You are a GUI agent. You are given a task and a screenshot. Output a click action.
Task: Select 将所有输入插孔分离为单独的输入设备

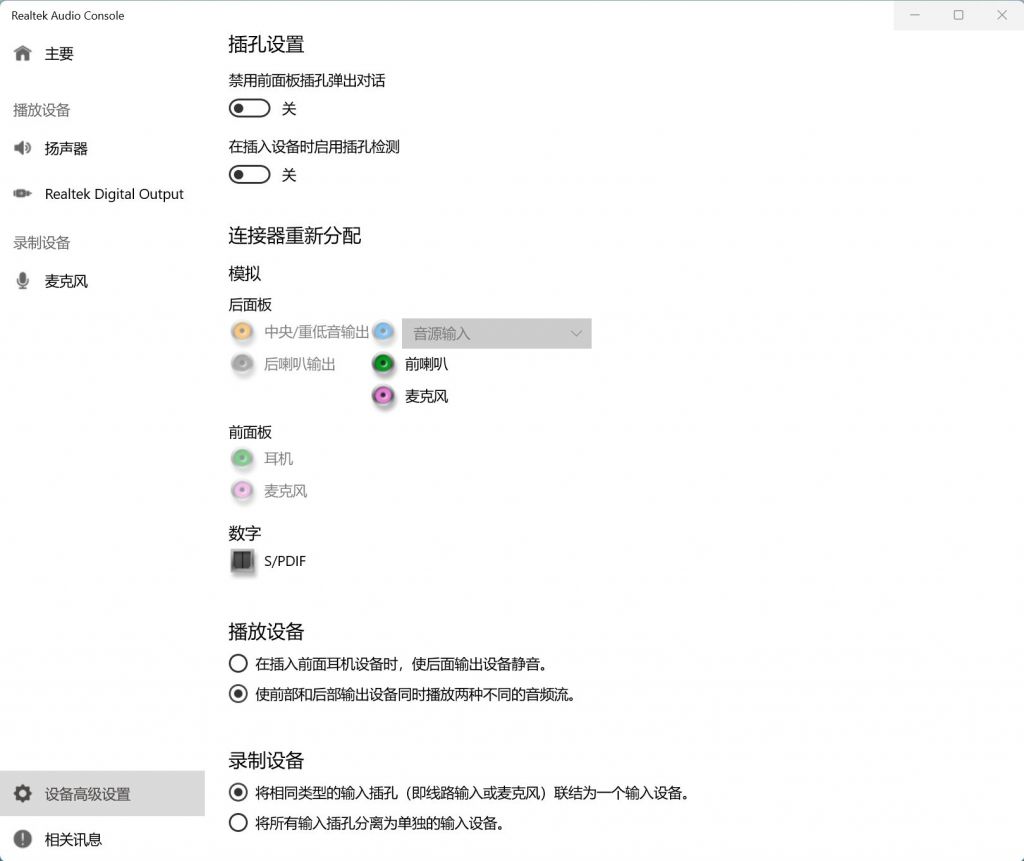pos(238,823)
